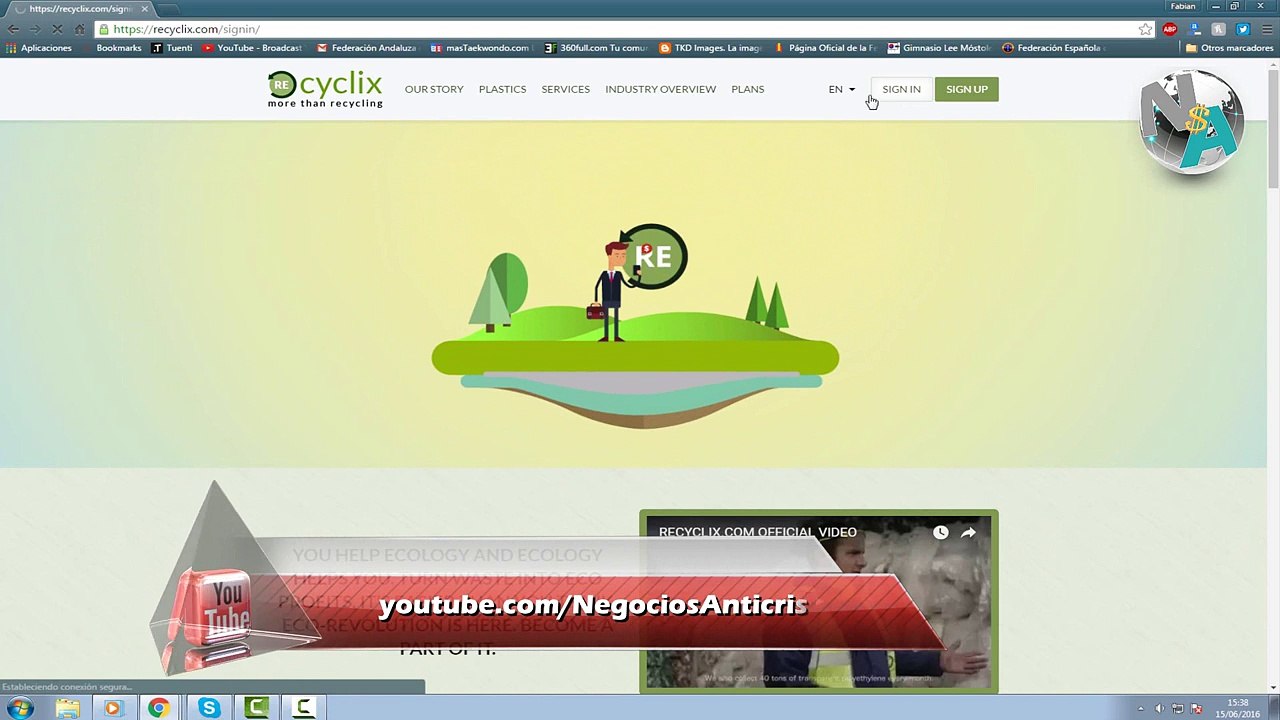Open the AdBlock Plus extension icon
1280x720 pixels.
tap(1170, 29)
